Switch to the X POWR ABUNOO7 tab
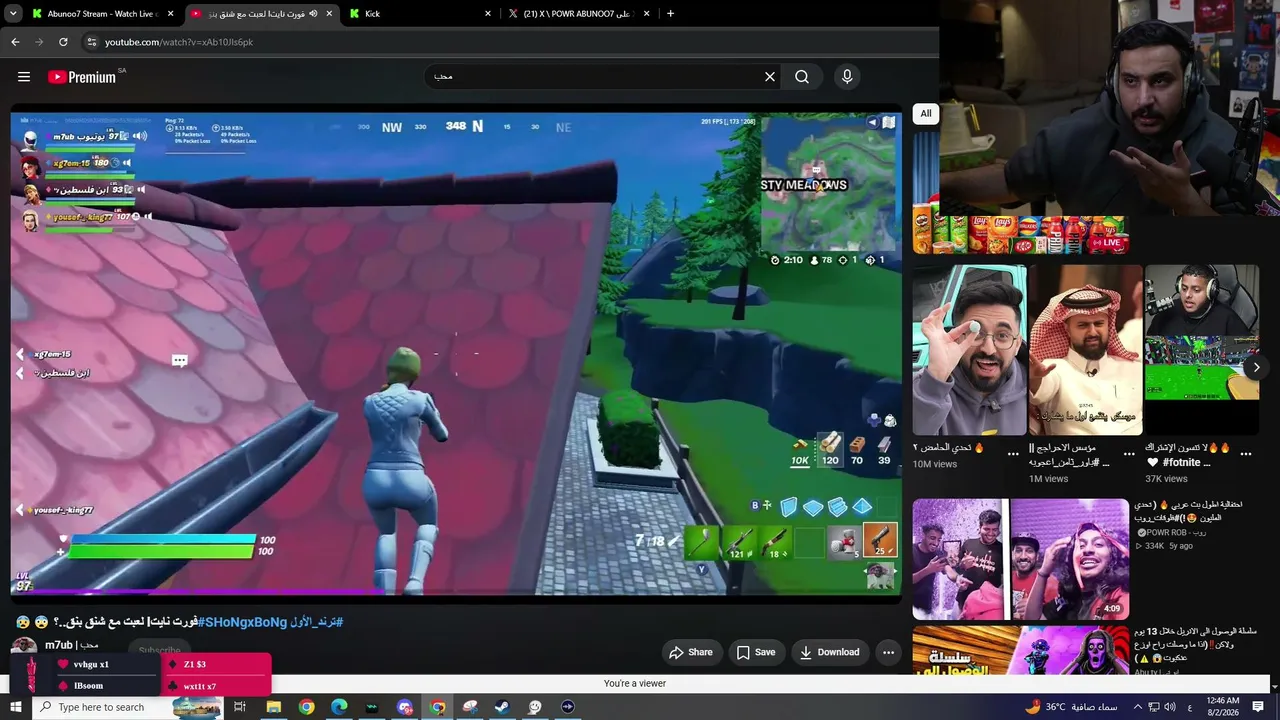The height and width of the screenshot is (720, 1280). (578, 14)
